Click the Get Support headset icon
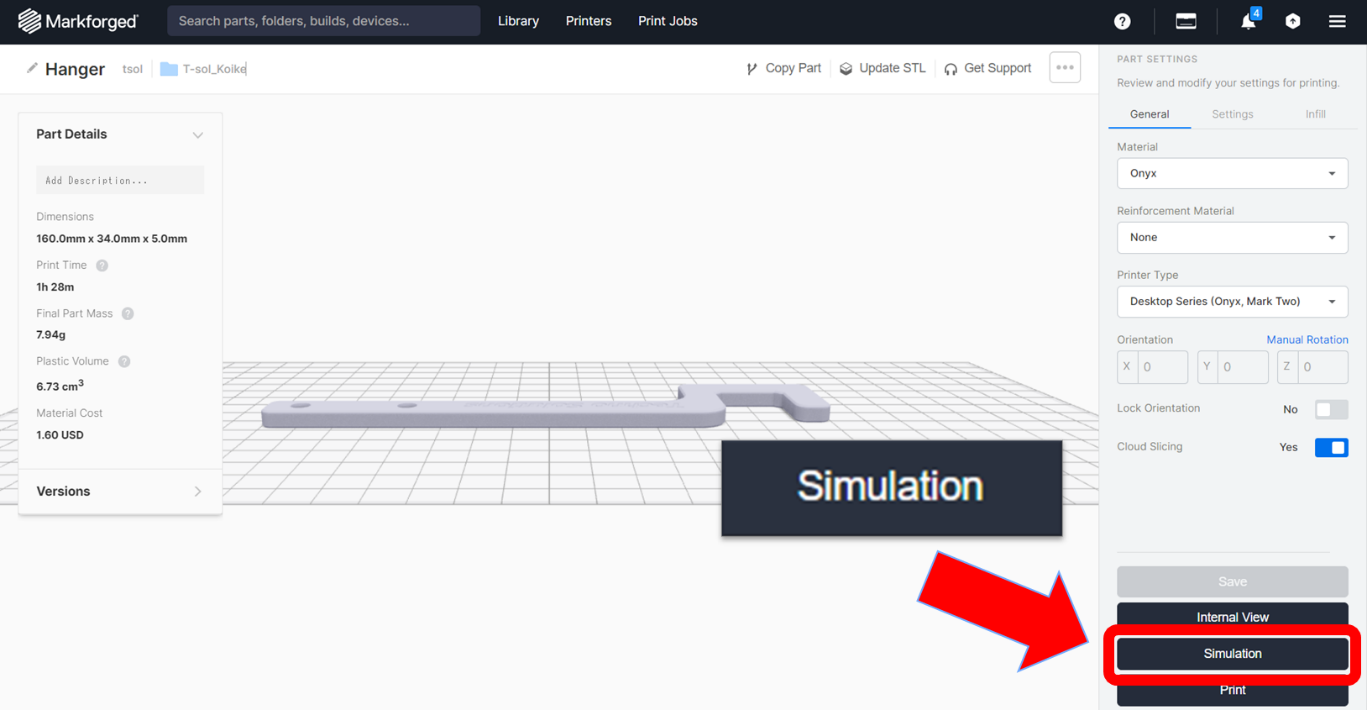The height and width of the screenshot is (710, 1367). (949, 68)
